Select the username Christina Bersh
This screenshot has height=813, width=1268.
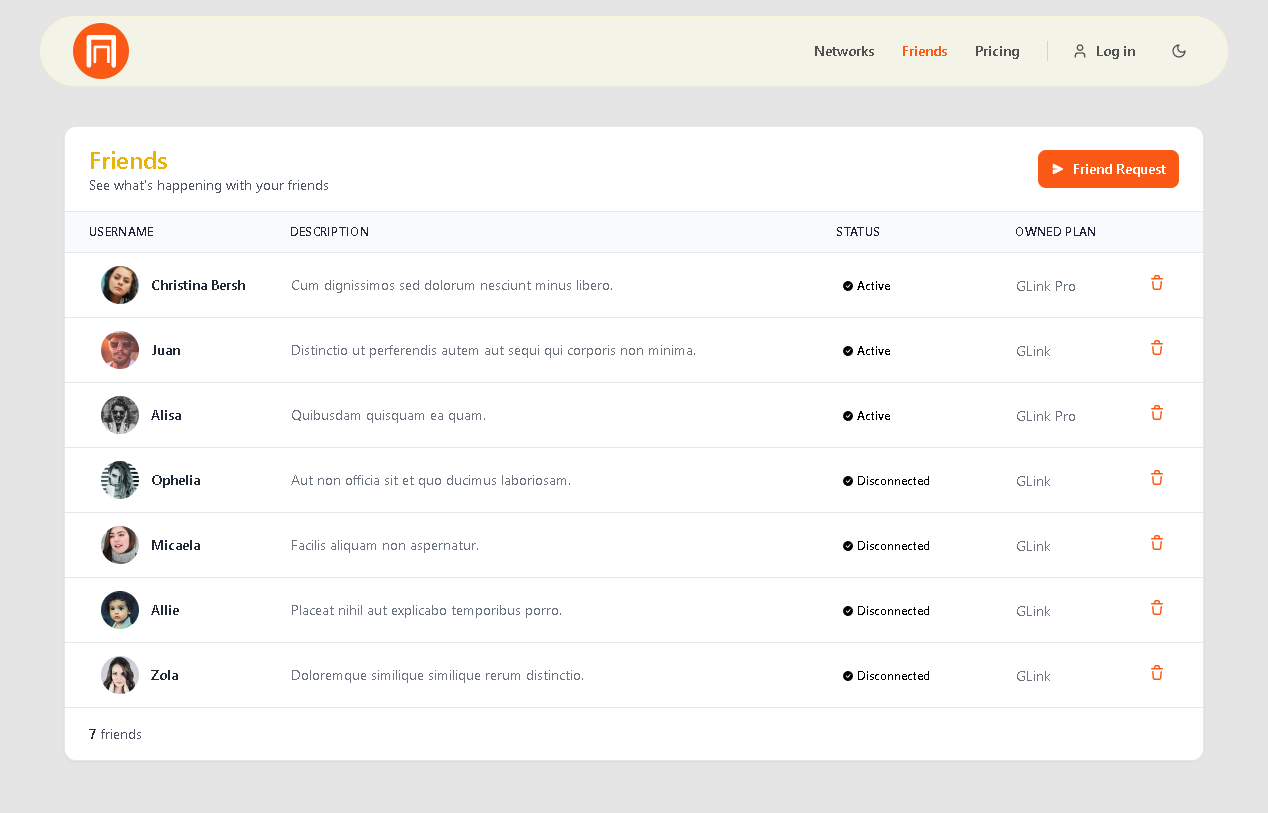[x=198, y=285]
